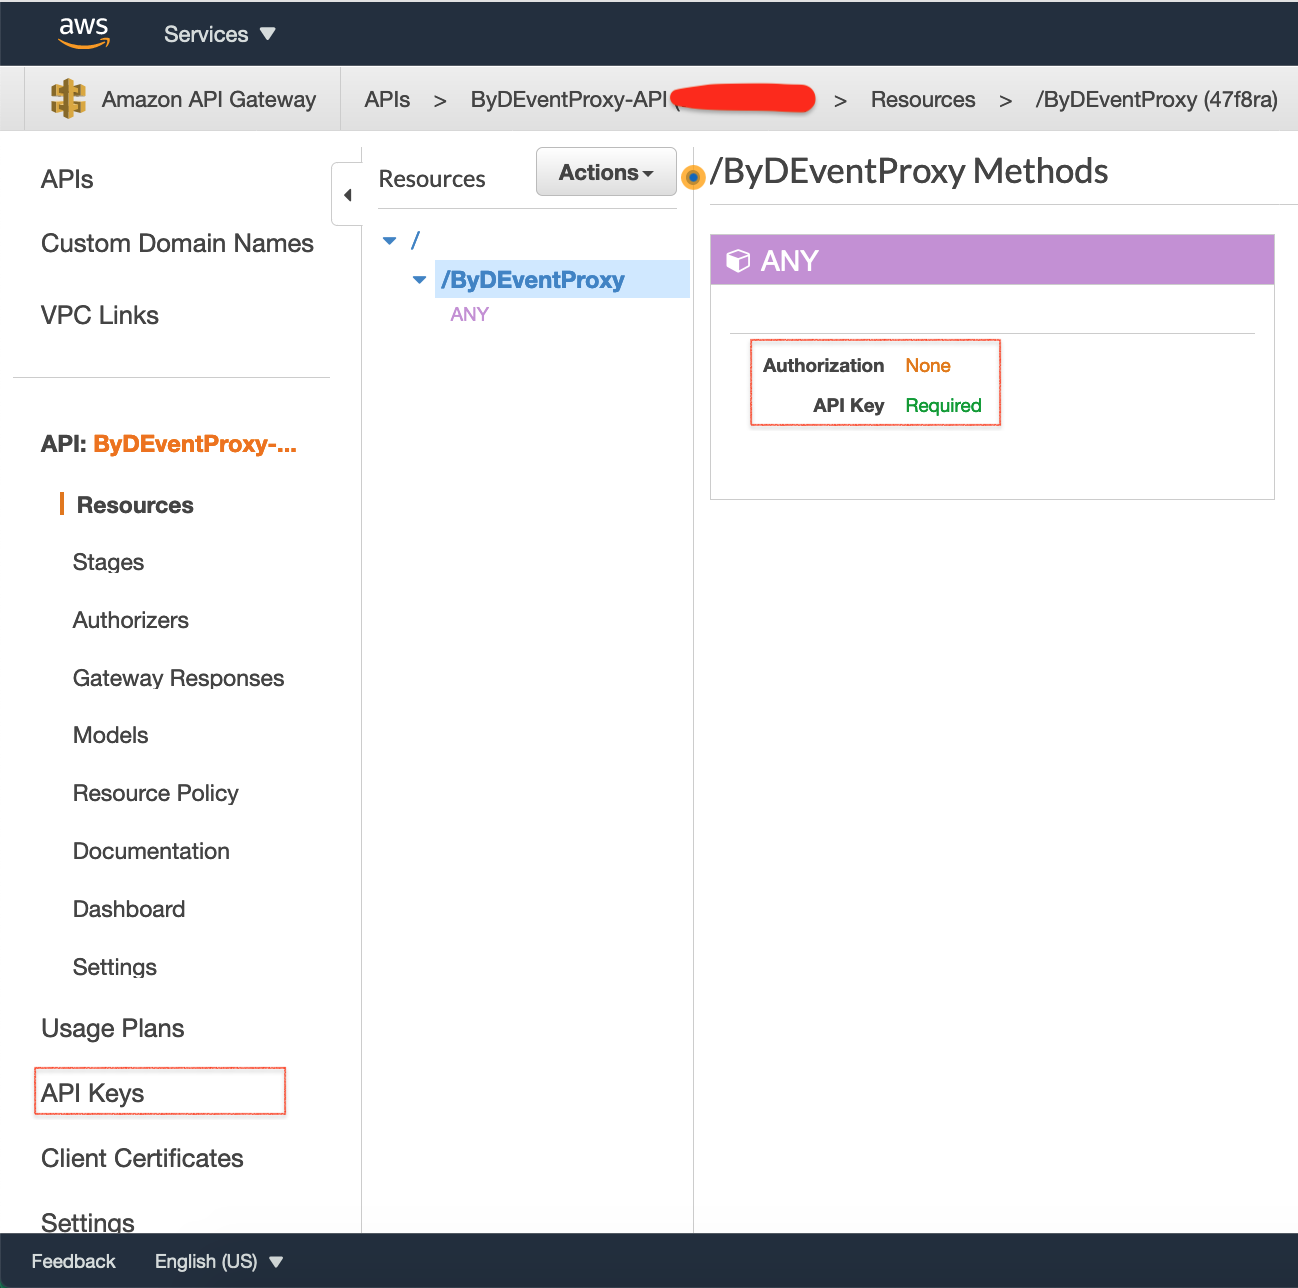Open English (US) language dropdown
Screen dimensions: 1298x1288
pyautogui.click(x=218, y=1262)
